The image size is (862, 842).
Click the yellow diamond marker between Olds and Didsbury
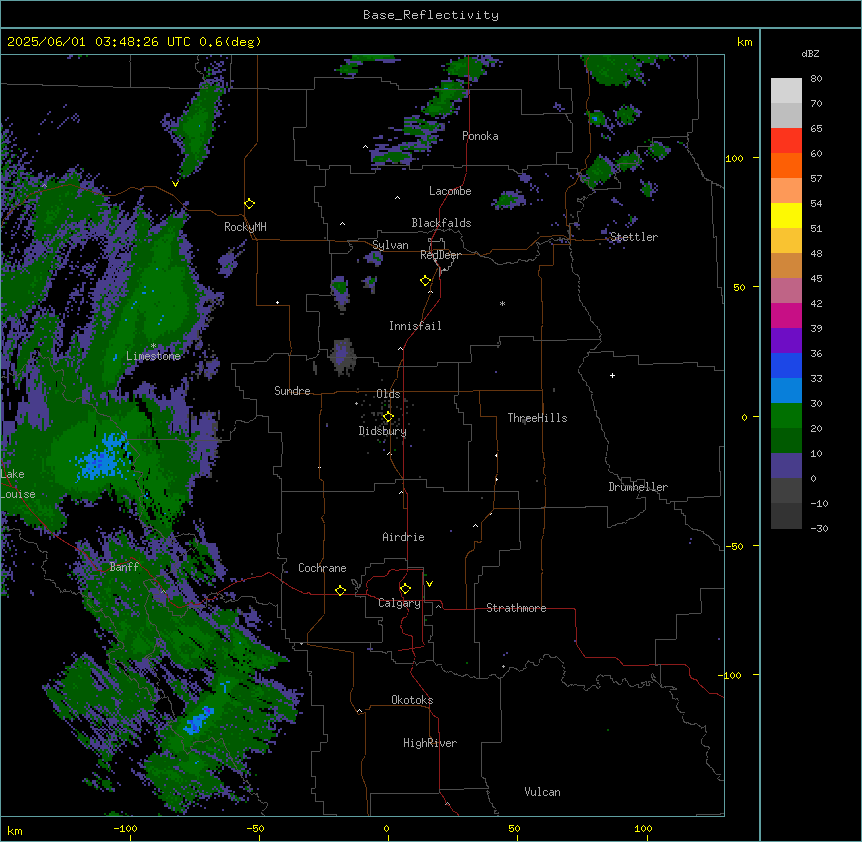(x=388, y=417)
